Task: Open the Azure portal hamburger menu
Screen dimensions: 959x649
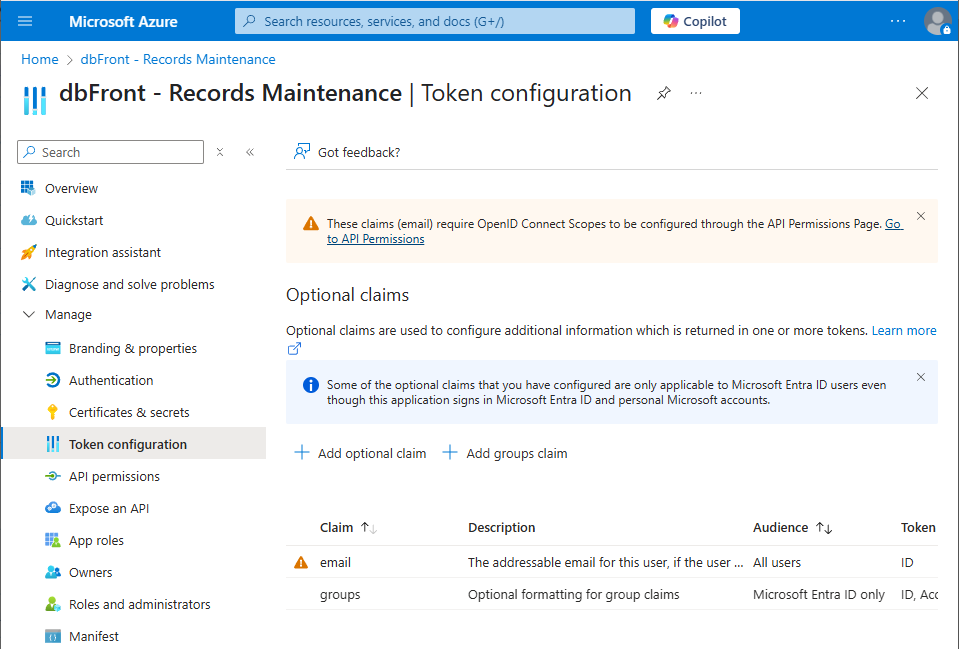Action: coord(25,21)
